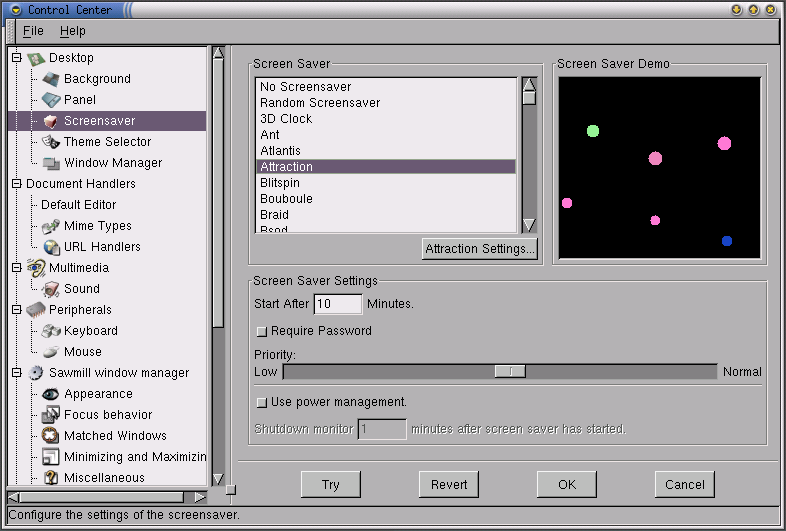Click the Start After minutes field
The height and width of the screenshot is (531, 786).
coord(337,304)
